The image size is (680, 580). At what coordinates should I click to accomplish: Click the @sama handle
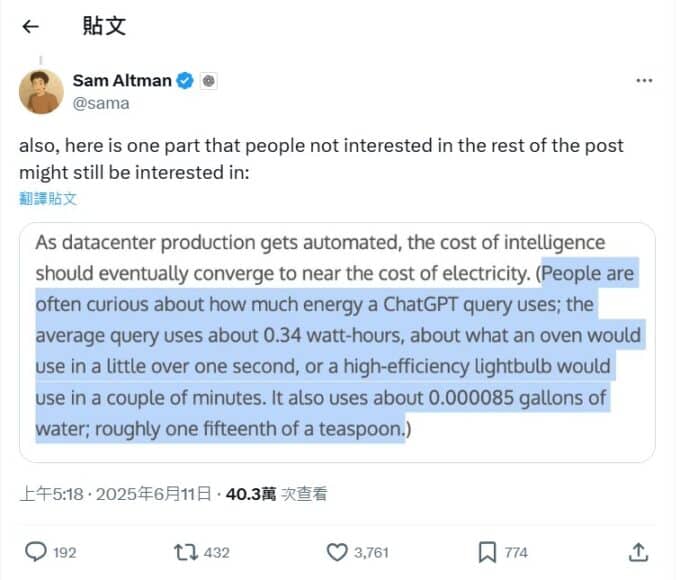click(100, 102)
